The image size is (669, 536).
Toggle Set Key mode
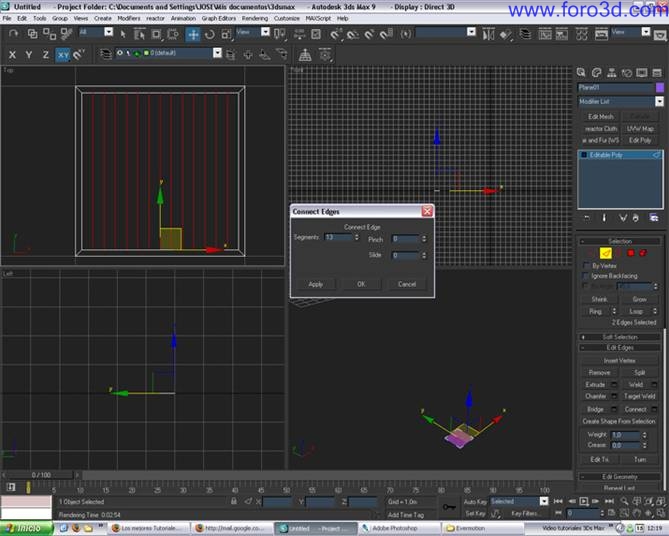[x=475, y=513]
